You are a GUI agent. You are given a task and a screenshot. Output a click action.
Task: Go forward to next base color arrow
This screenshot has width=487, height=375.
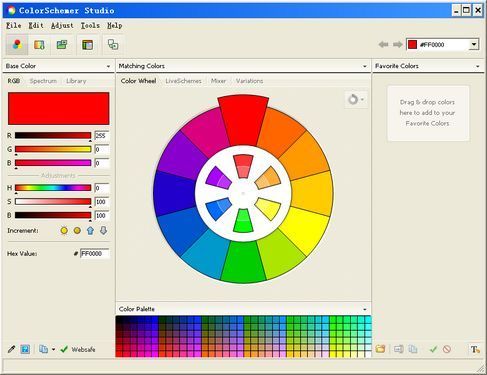pos(398,44)
